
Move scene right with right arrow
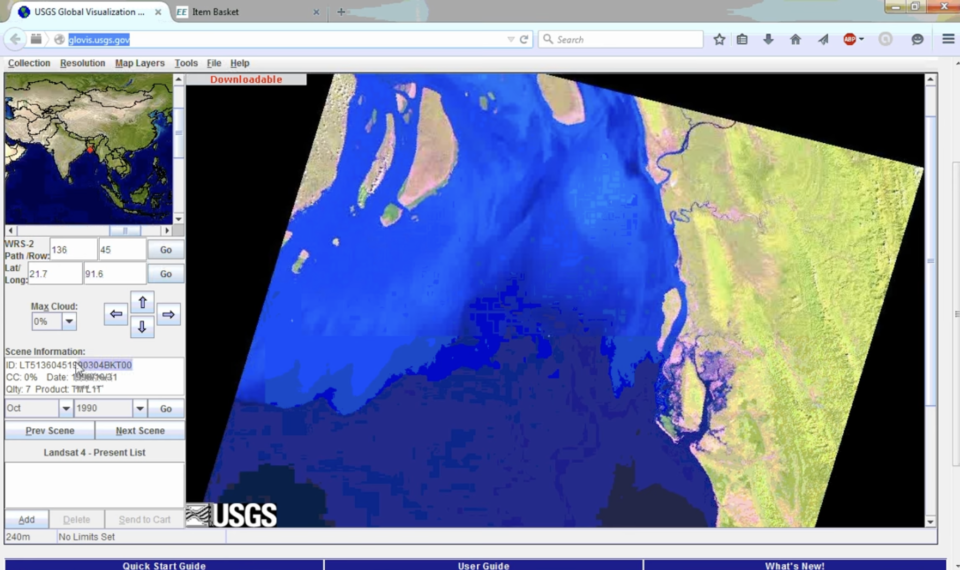pyautogui.click(x=168, y=314)
